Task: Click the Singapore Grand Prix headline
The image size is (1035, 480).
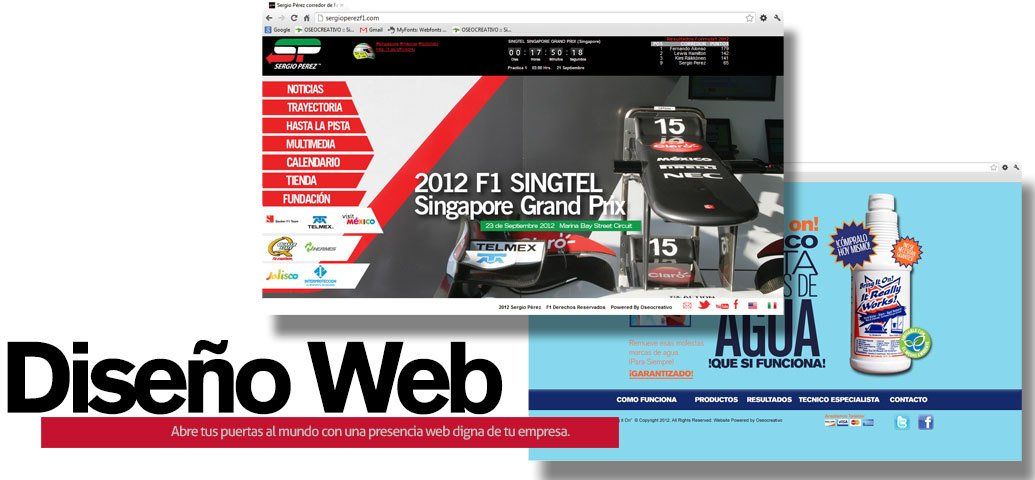Action: (x=519, y=195)
